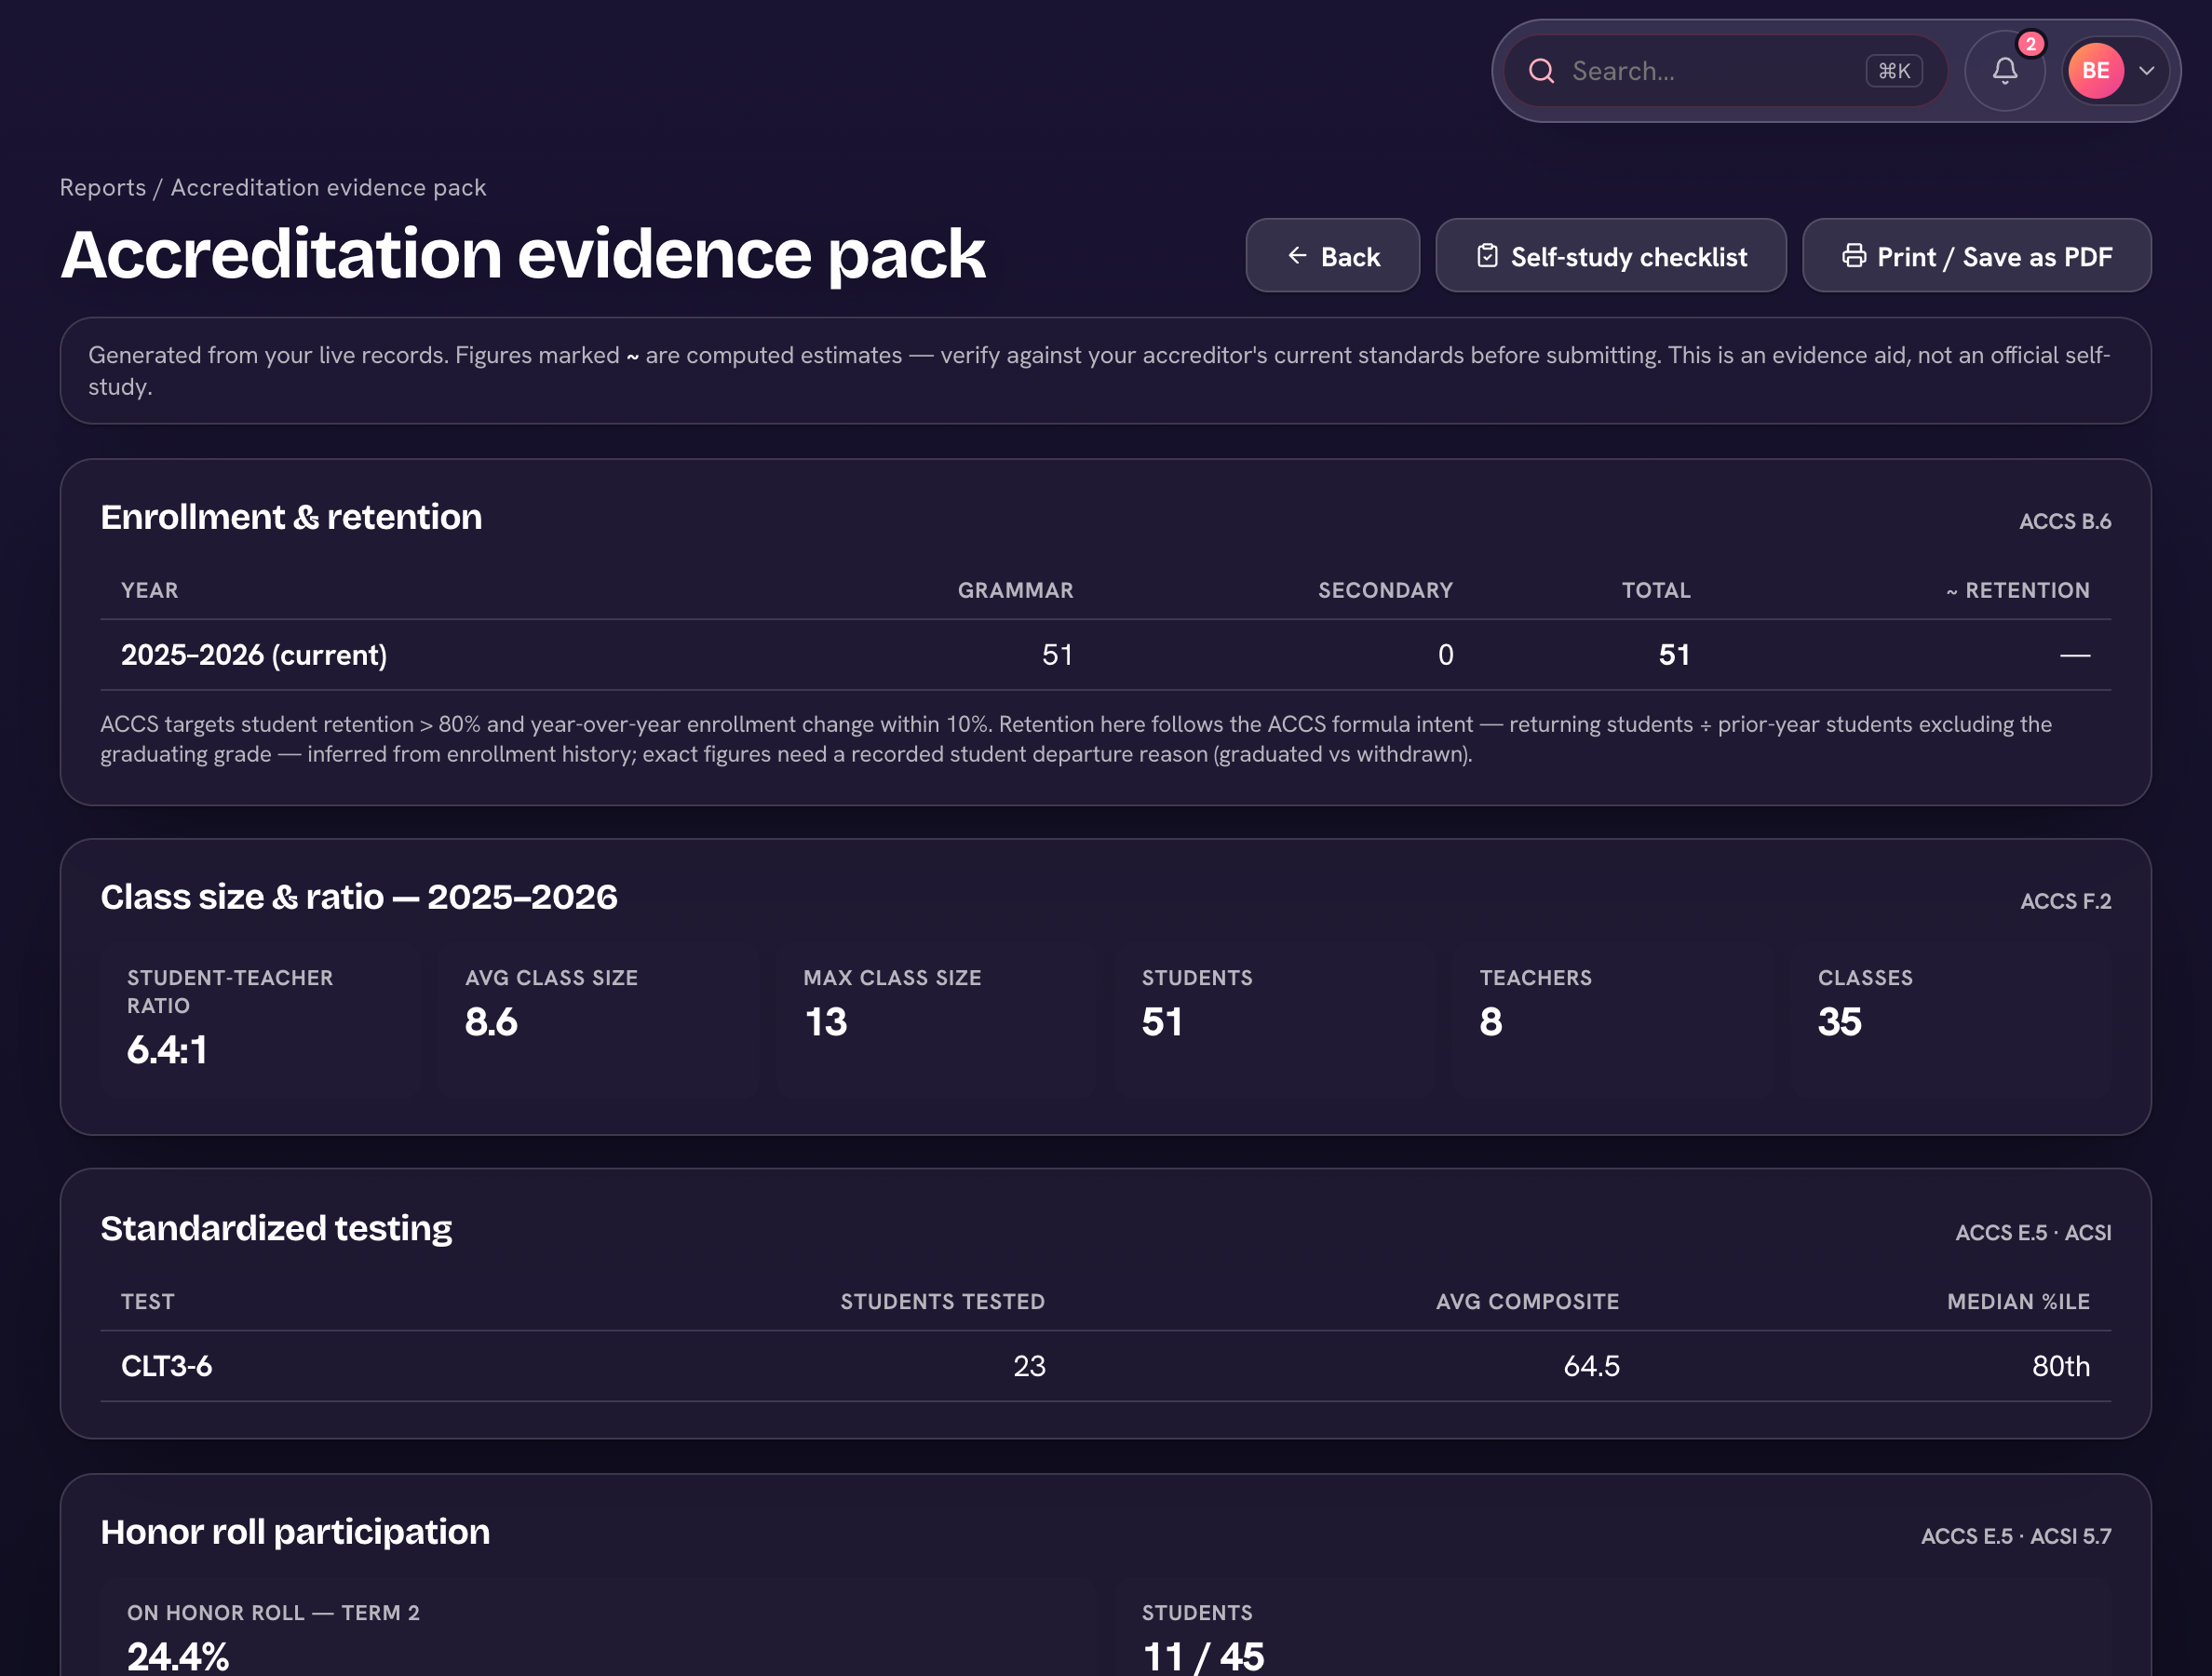The image size is (2212, 1676).
Task: Focus the Search input field
Action: click(x=1725, y=71)
